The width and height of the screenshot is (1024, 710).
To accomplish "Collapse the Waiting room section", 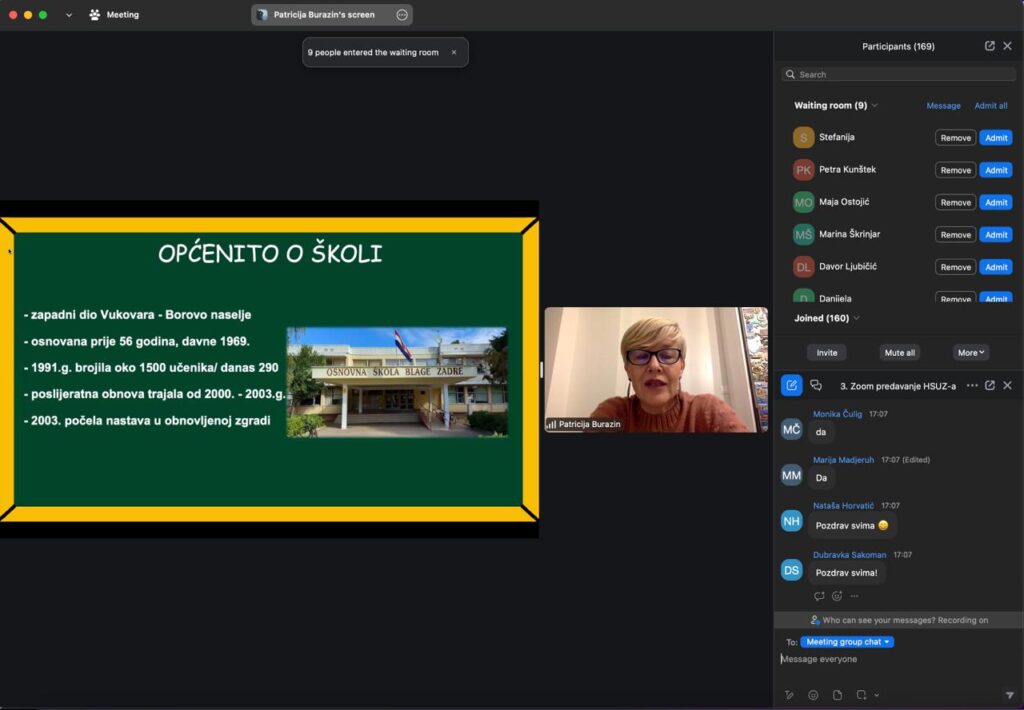I will tap(875, 105).
